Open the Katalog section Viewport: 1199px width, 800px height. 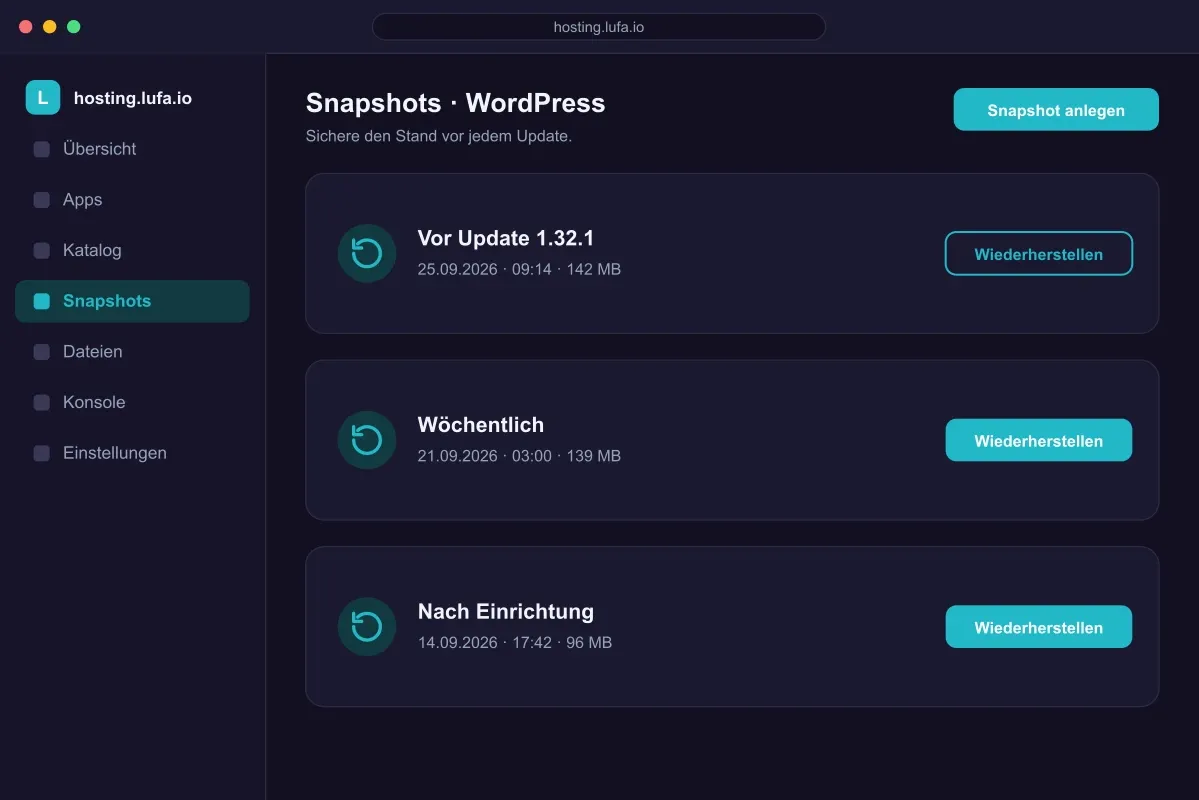click(132, 250)
